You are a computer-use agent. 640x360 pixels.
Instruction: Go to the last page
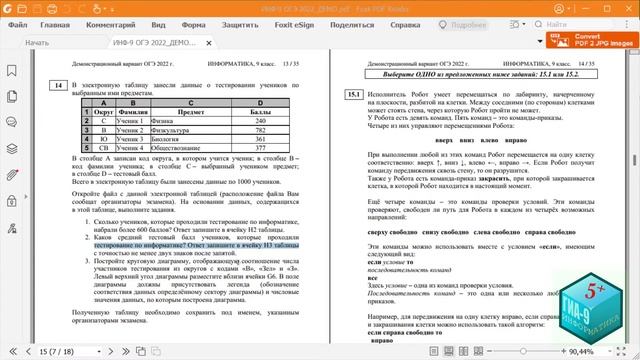(x=126, y=351)
